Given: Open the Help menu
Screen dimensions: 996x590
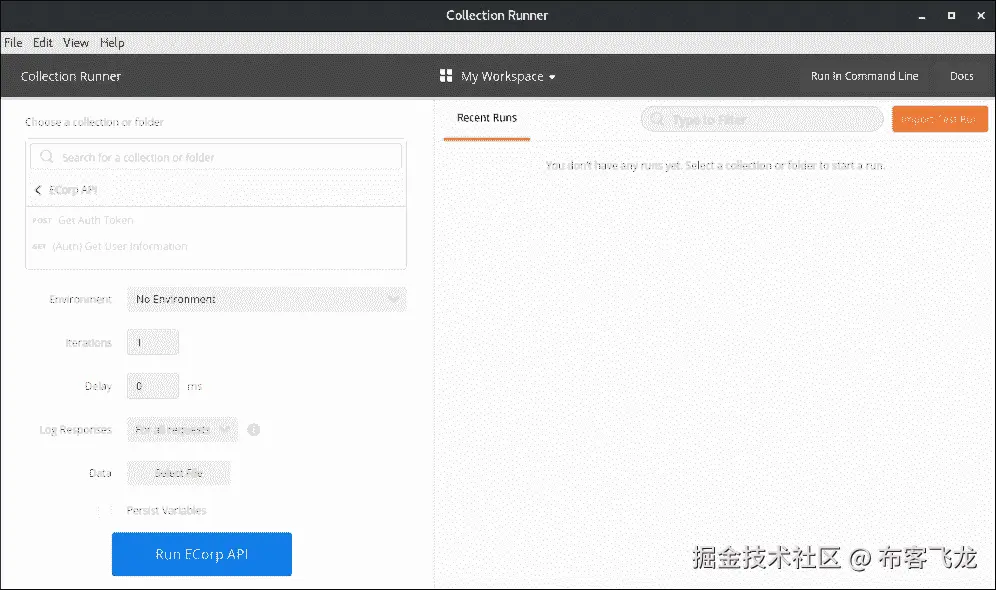Looking at the screenshot, I should coord(112,43).
